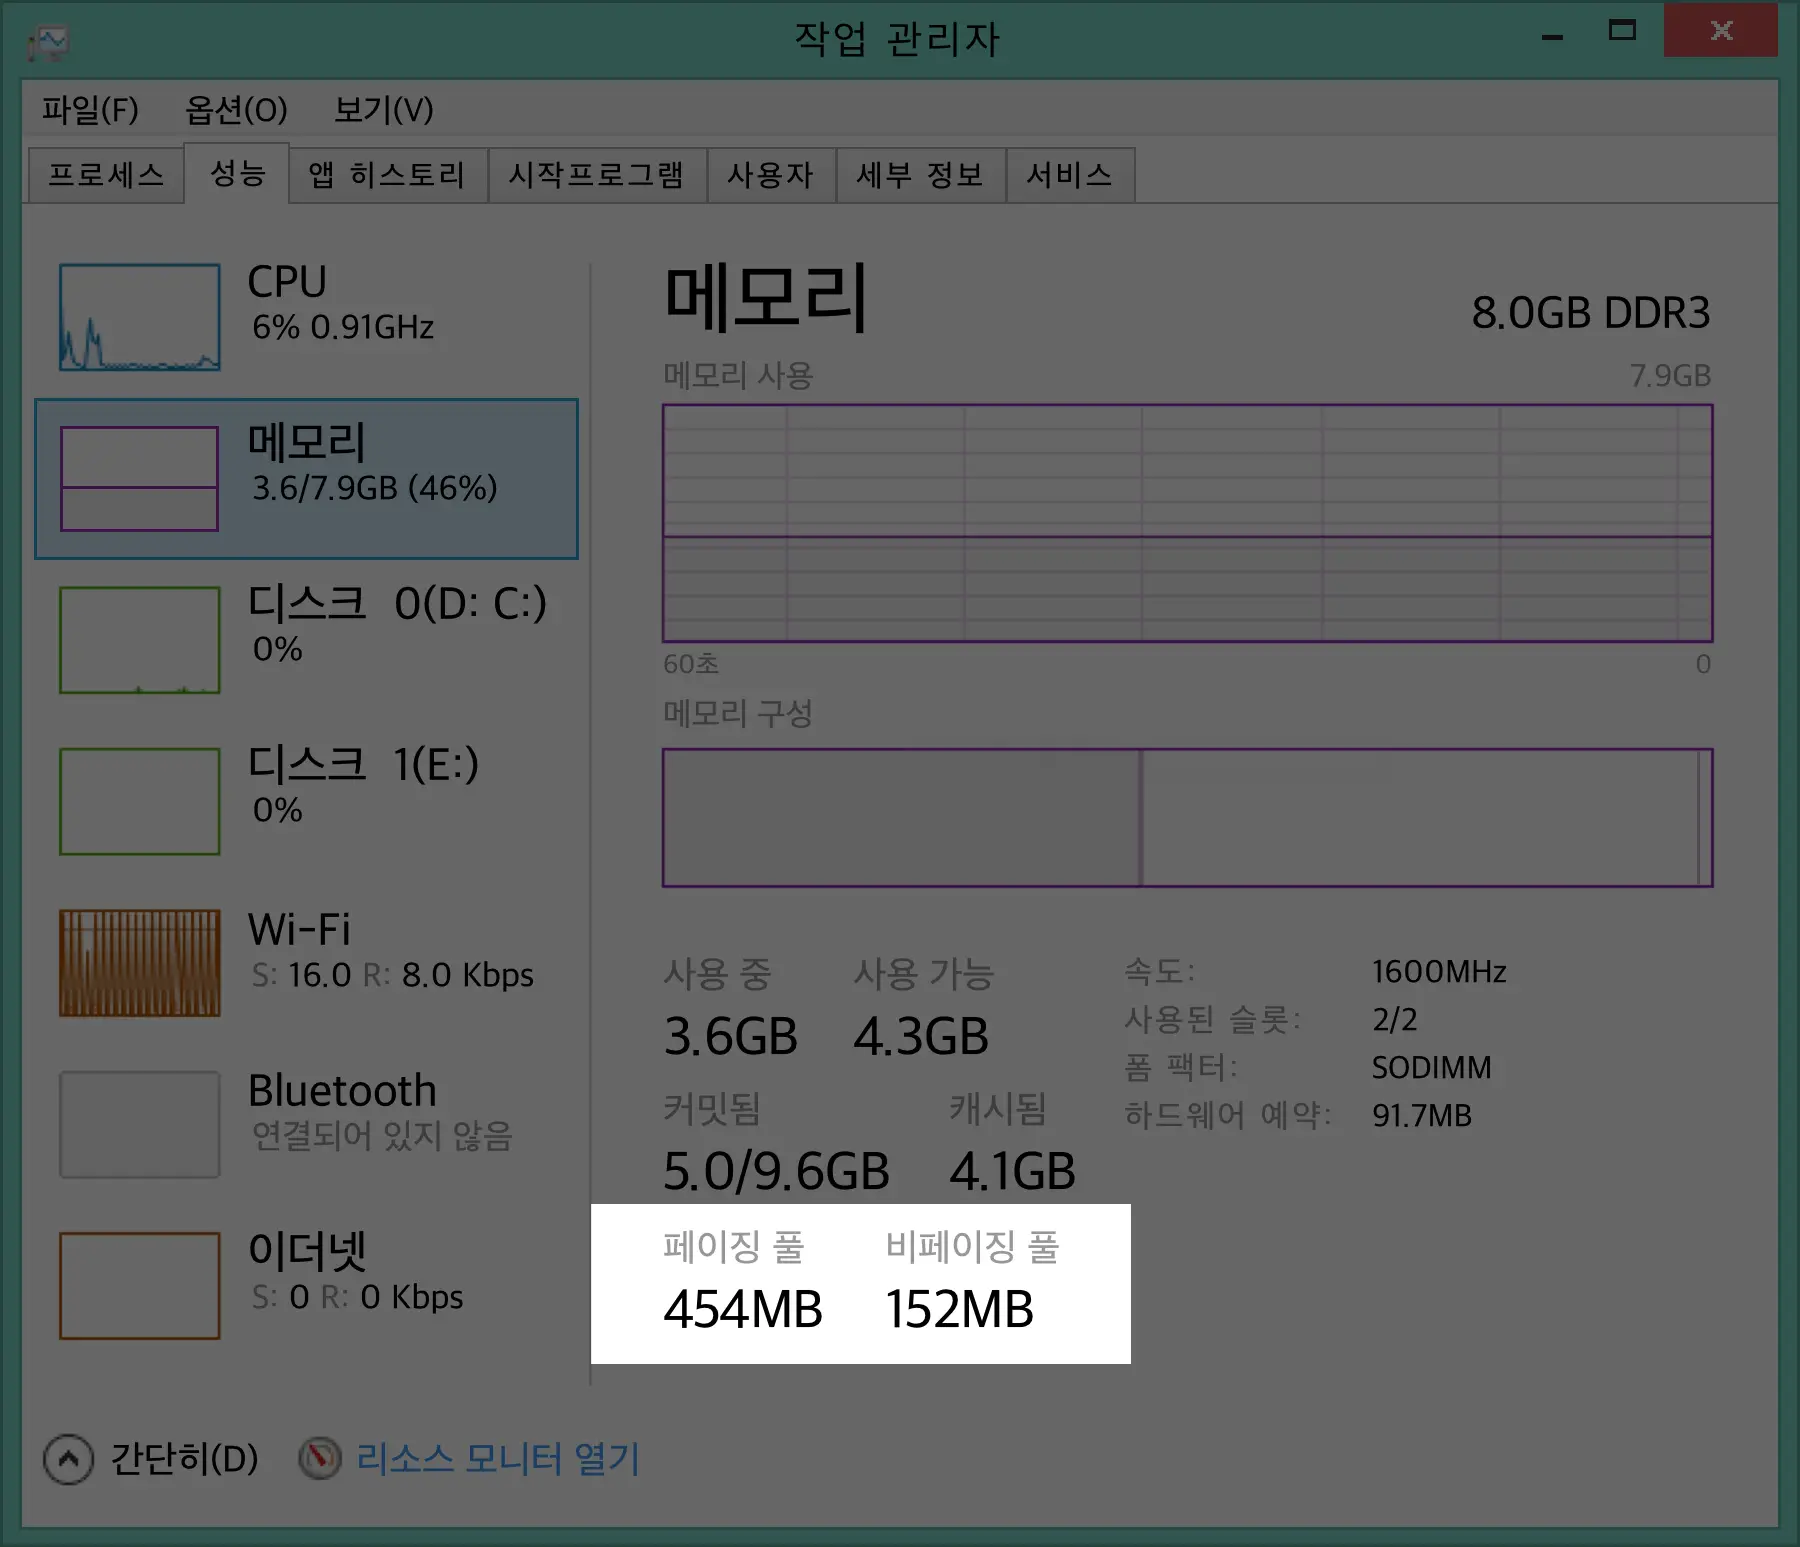Open the 세부 정보 tab
Viewport: 1800px width, 1547px height.
click(920, 175)
